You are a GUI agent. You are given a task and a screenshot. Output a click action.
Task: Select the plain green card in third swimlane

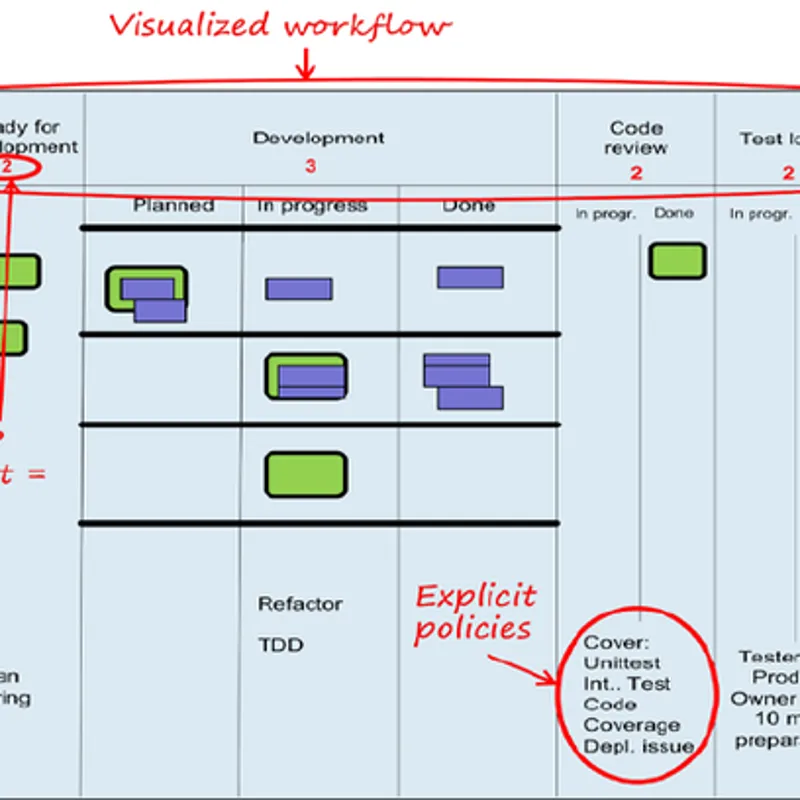click(x=306, y=474)
